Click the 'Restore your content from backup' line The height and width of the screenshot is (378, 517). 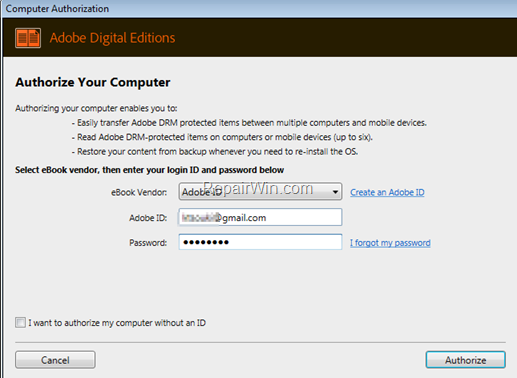point(215,152)
